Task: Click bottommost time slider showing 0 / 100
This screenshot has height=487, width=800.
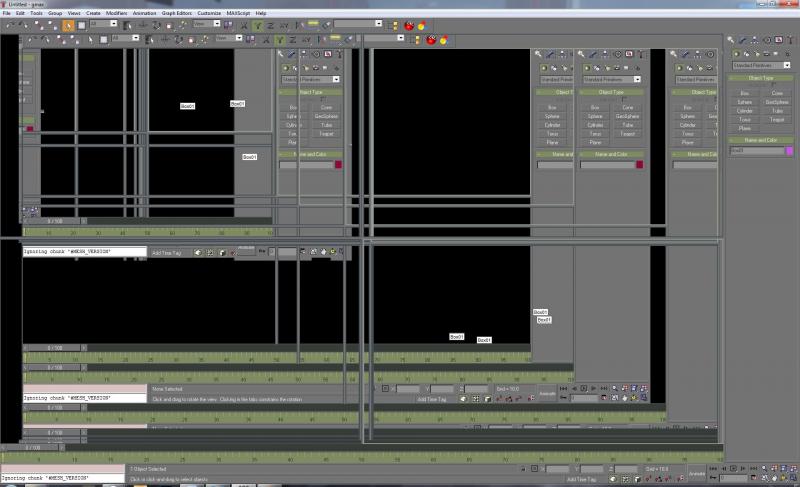Action: 33,448
